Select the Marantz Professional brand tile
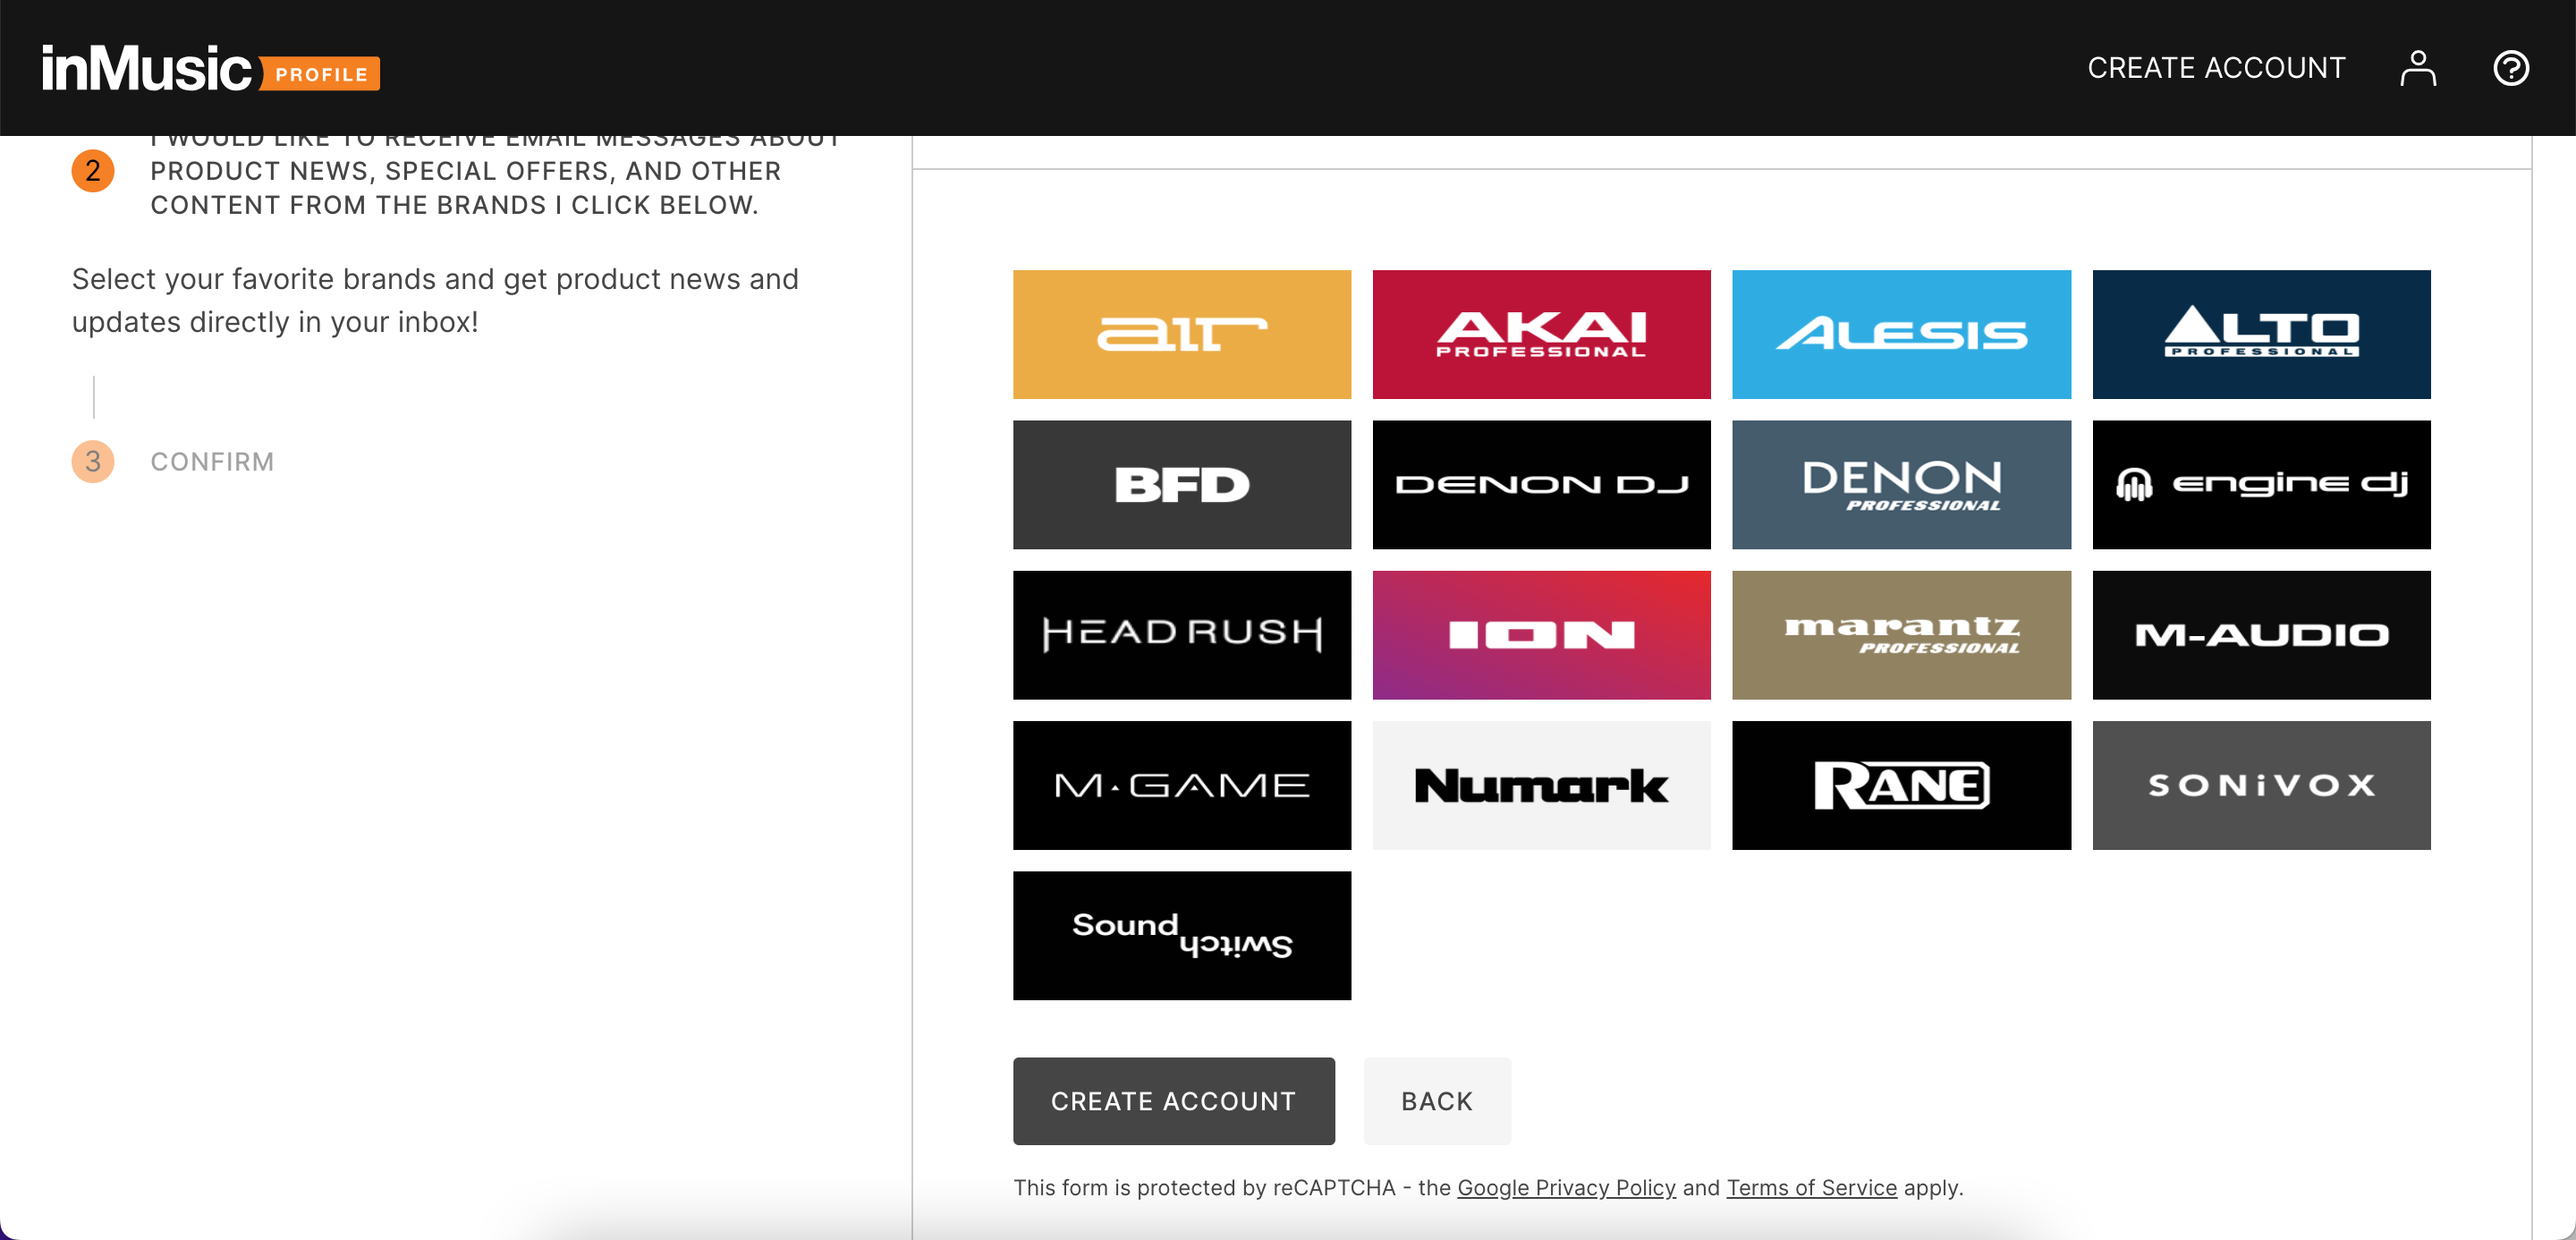2576x1240 pixels. (x=1901, y=635)
